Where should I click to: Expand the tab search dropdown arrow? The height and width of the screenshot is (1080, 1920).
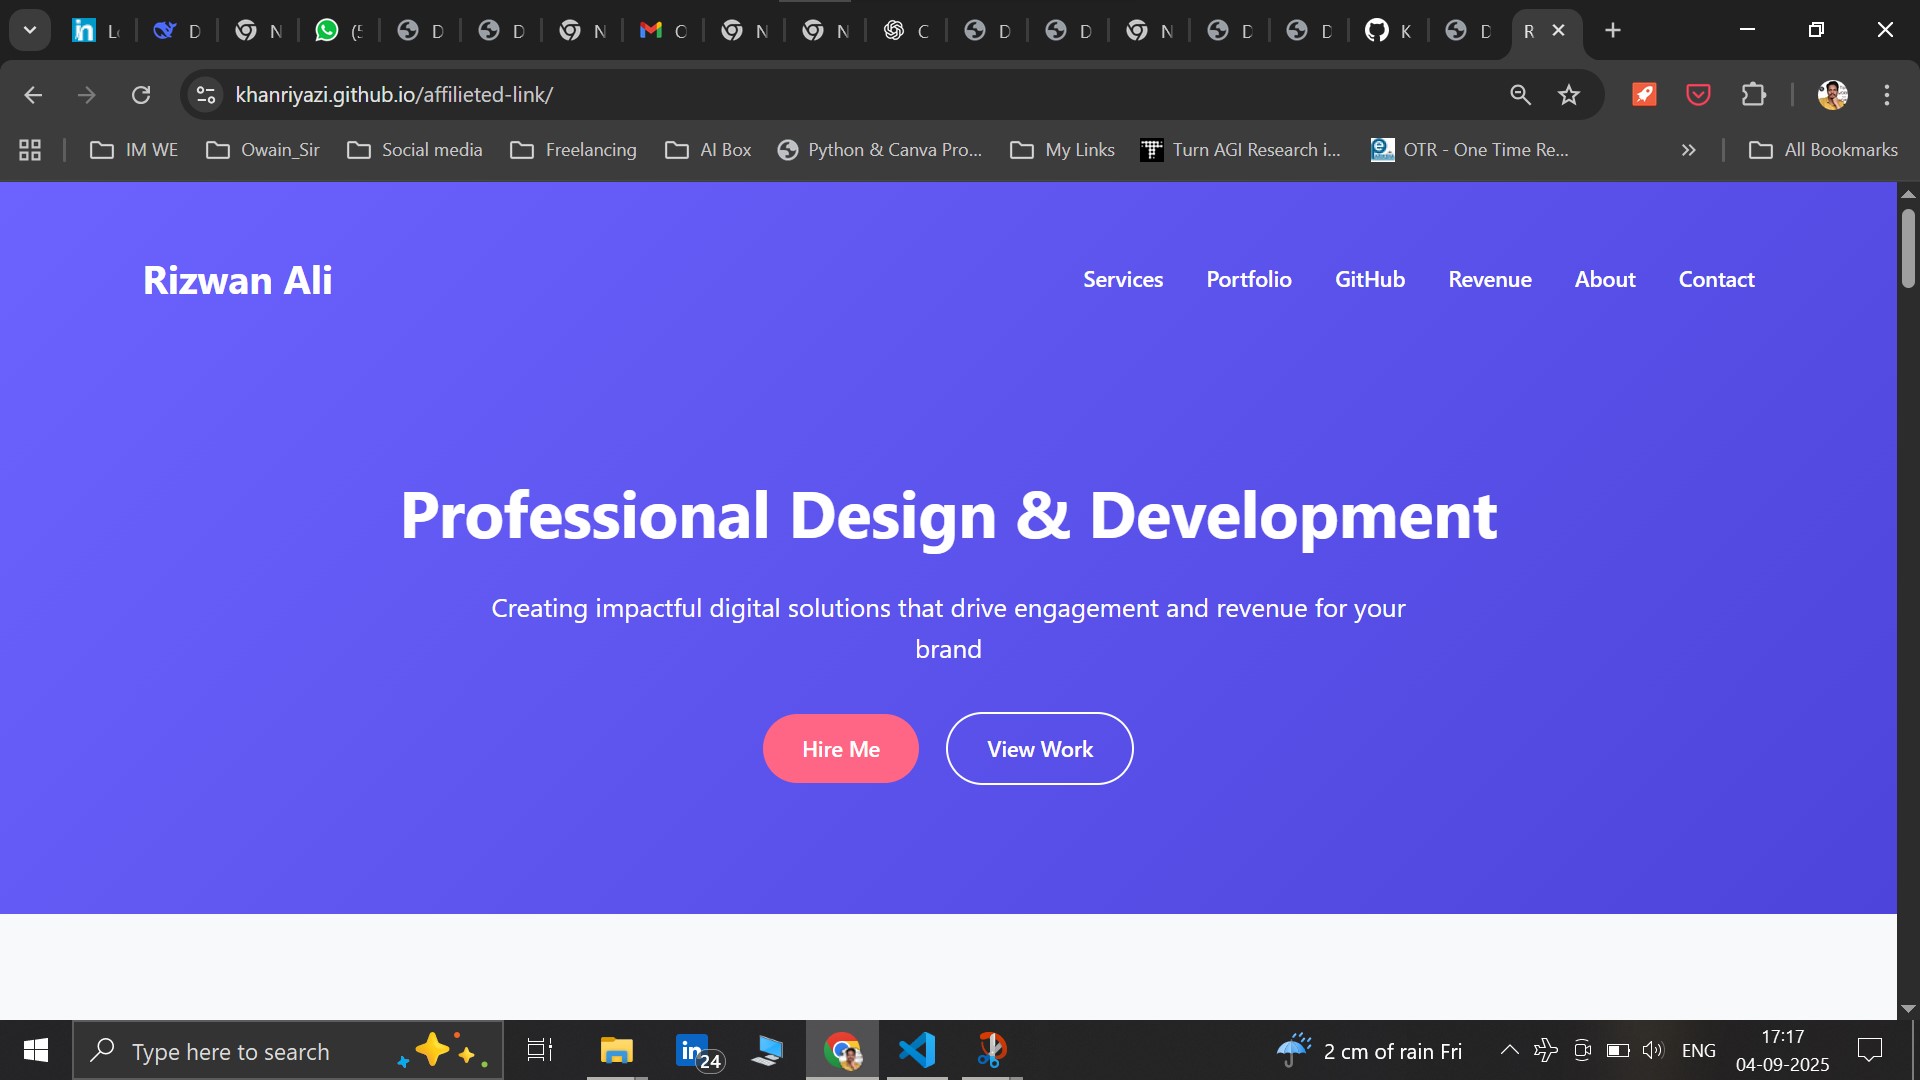[x=30, y=30]
